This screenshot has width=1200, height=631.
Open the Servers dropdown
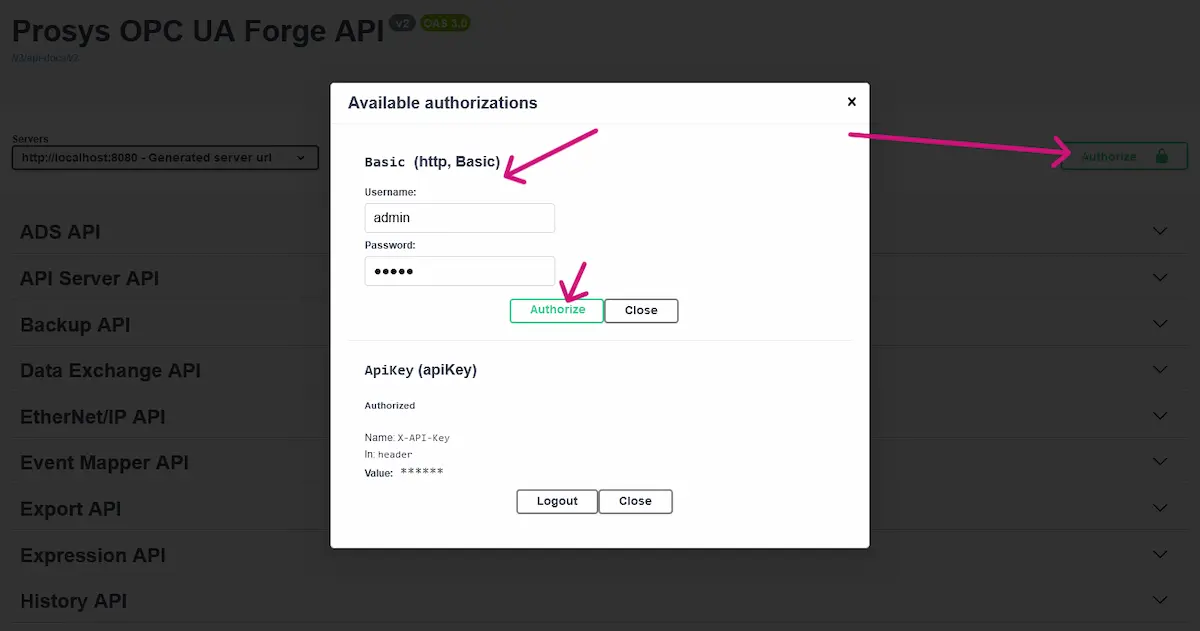click(165, 158)
